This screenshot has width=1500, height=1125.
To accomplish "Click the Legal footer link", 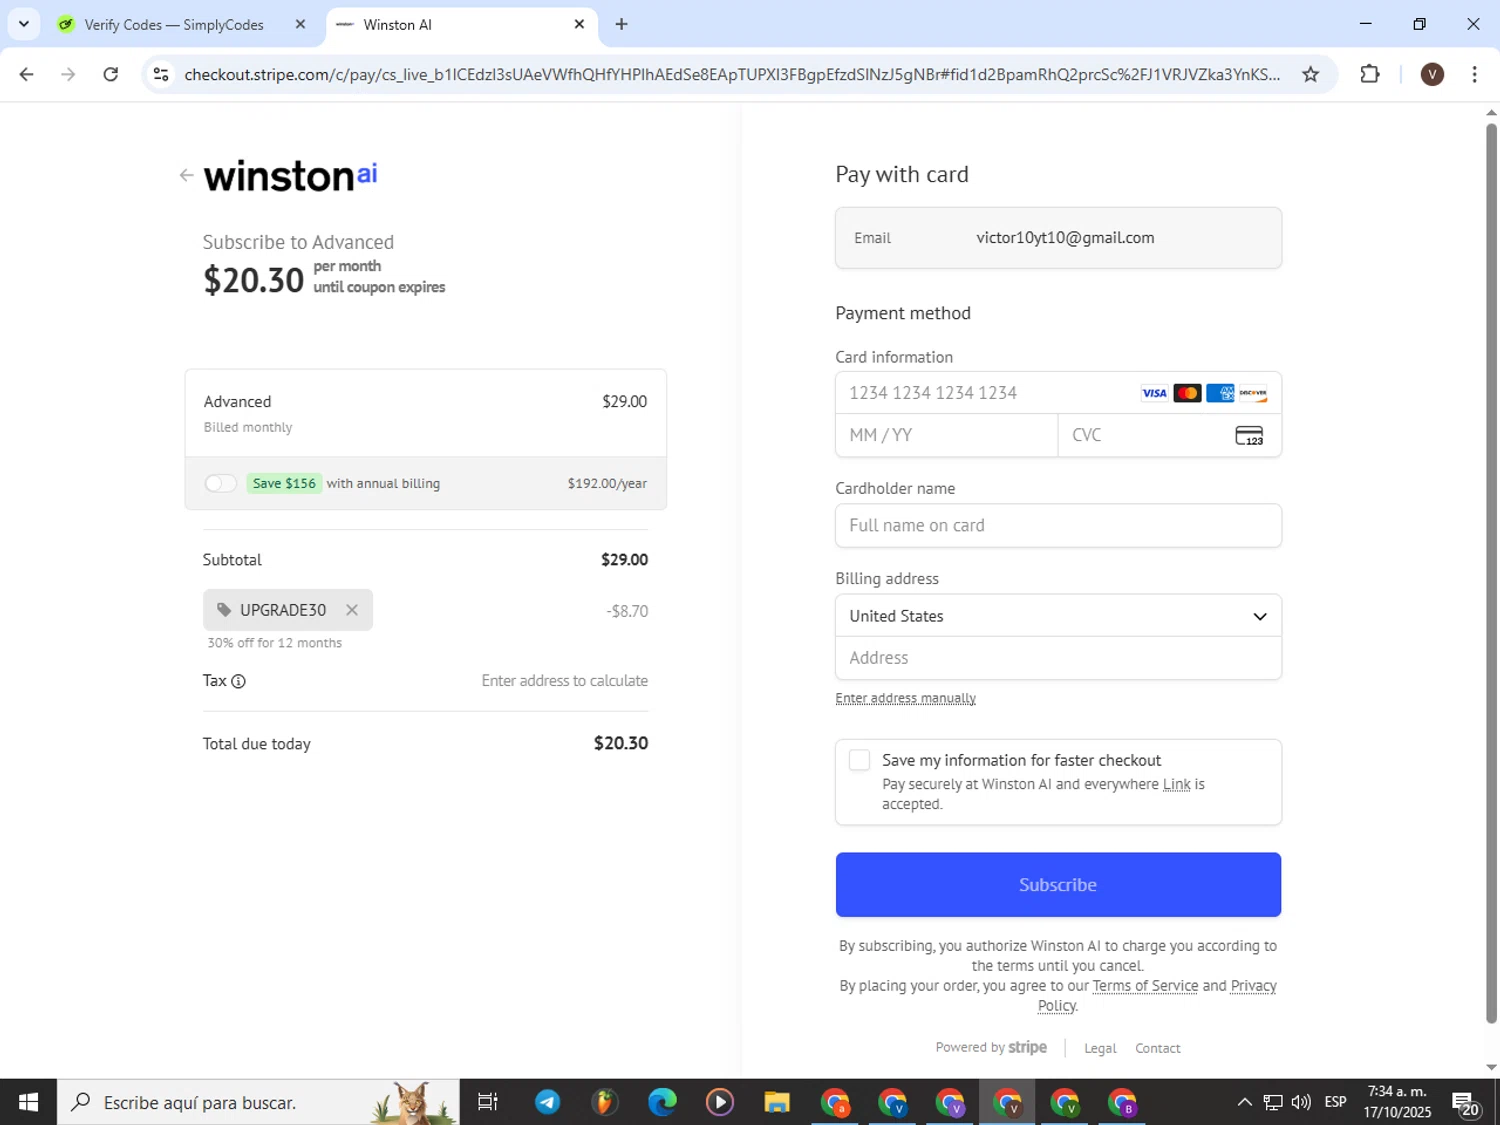I will tap(1100, 1048).
